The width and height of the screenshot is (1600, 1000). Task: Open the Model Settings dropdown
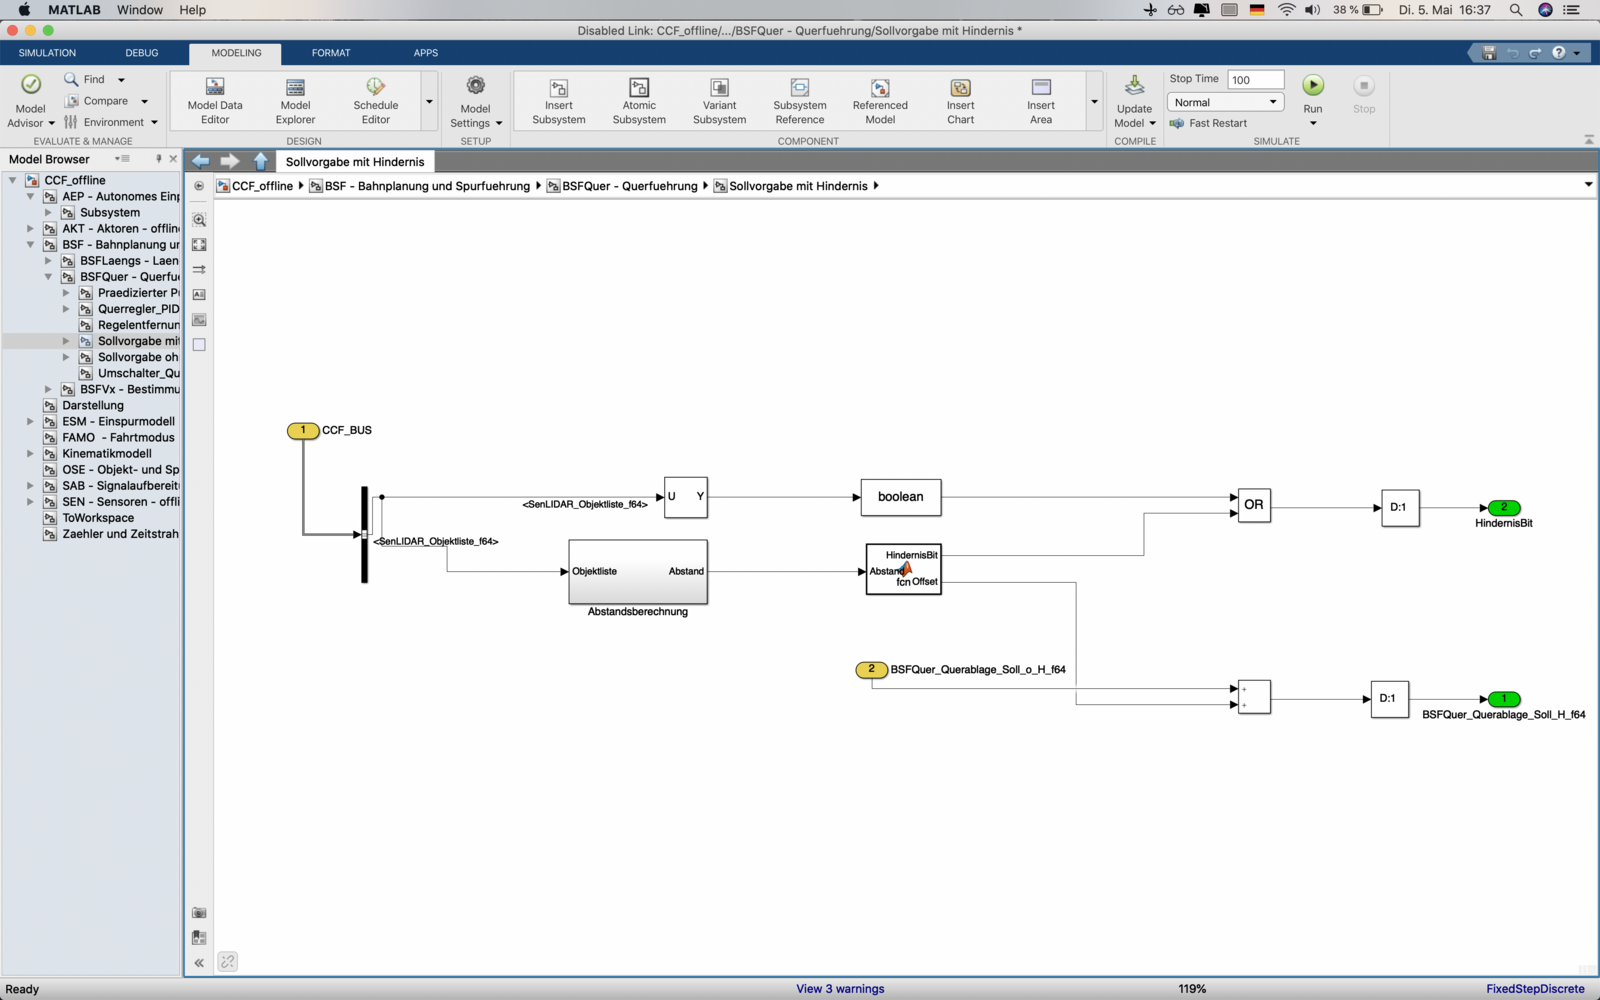coord(498,123)
